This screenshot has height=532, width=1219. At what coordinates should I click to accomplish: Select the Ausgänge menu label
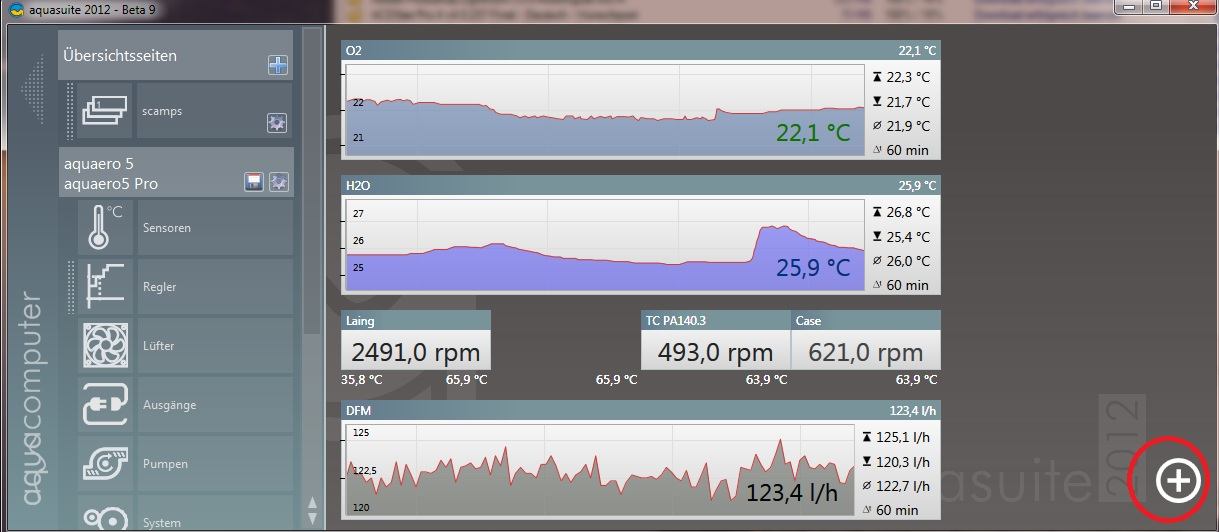(169, 405)
